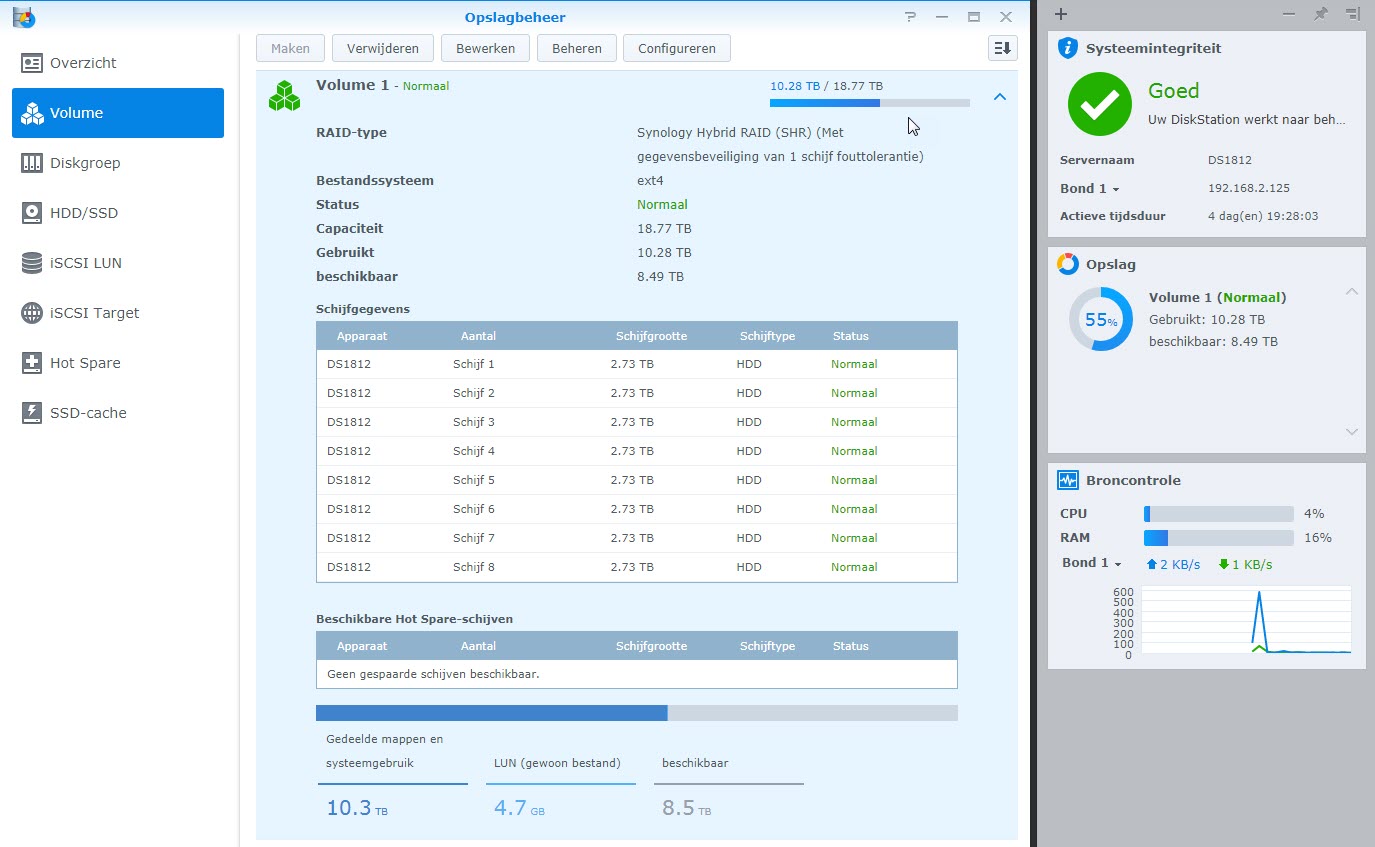Click the bottom volume allocation bar
This screenshot has width=1375, height=847.
(x=636, y=713)
